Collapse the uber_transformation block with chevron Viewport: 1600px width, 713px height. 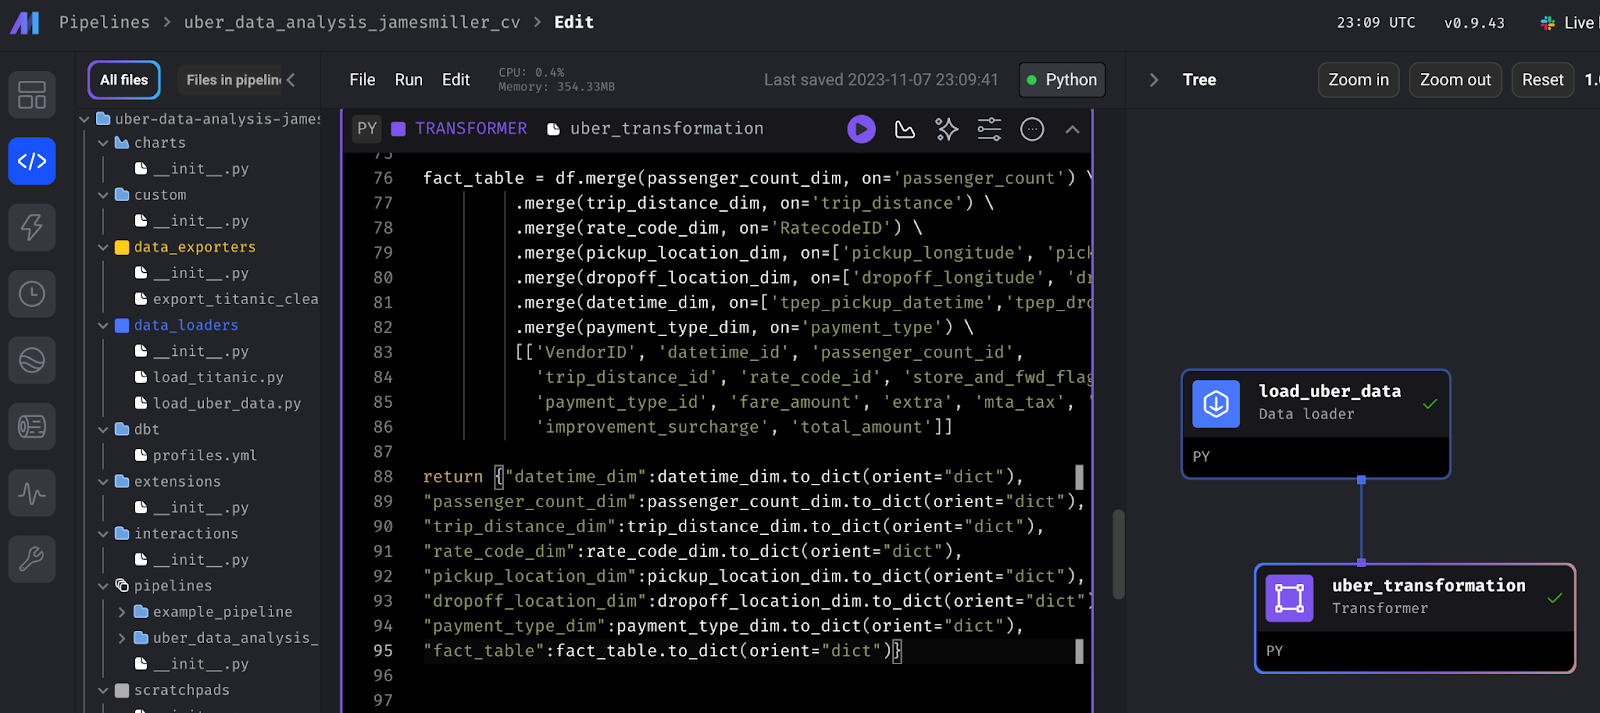(x=1072, y=129)
